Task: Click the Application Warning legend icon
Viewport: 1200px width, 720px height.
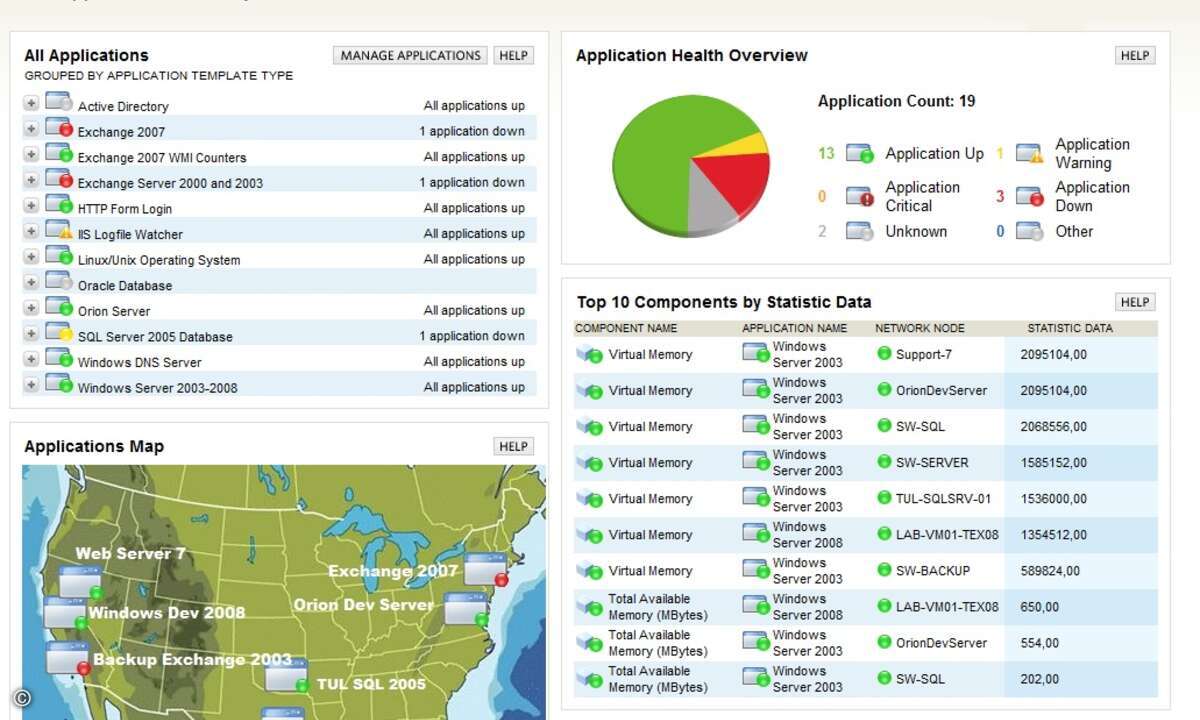Action: [1030, 154]
